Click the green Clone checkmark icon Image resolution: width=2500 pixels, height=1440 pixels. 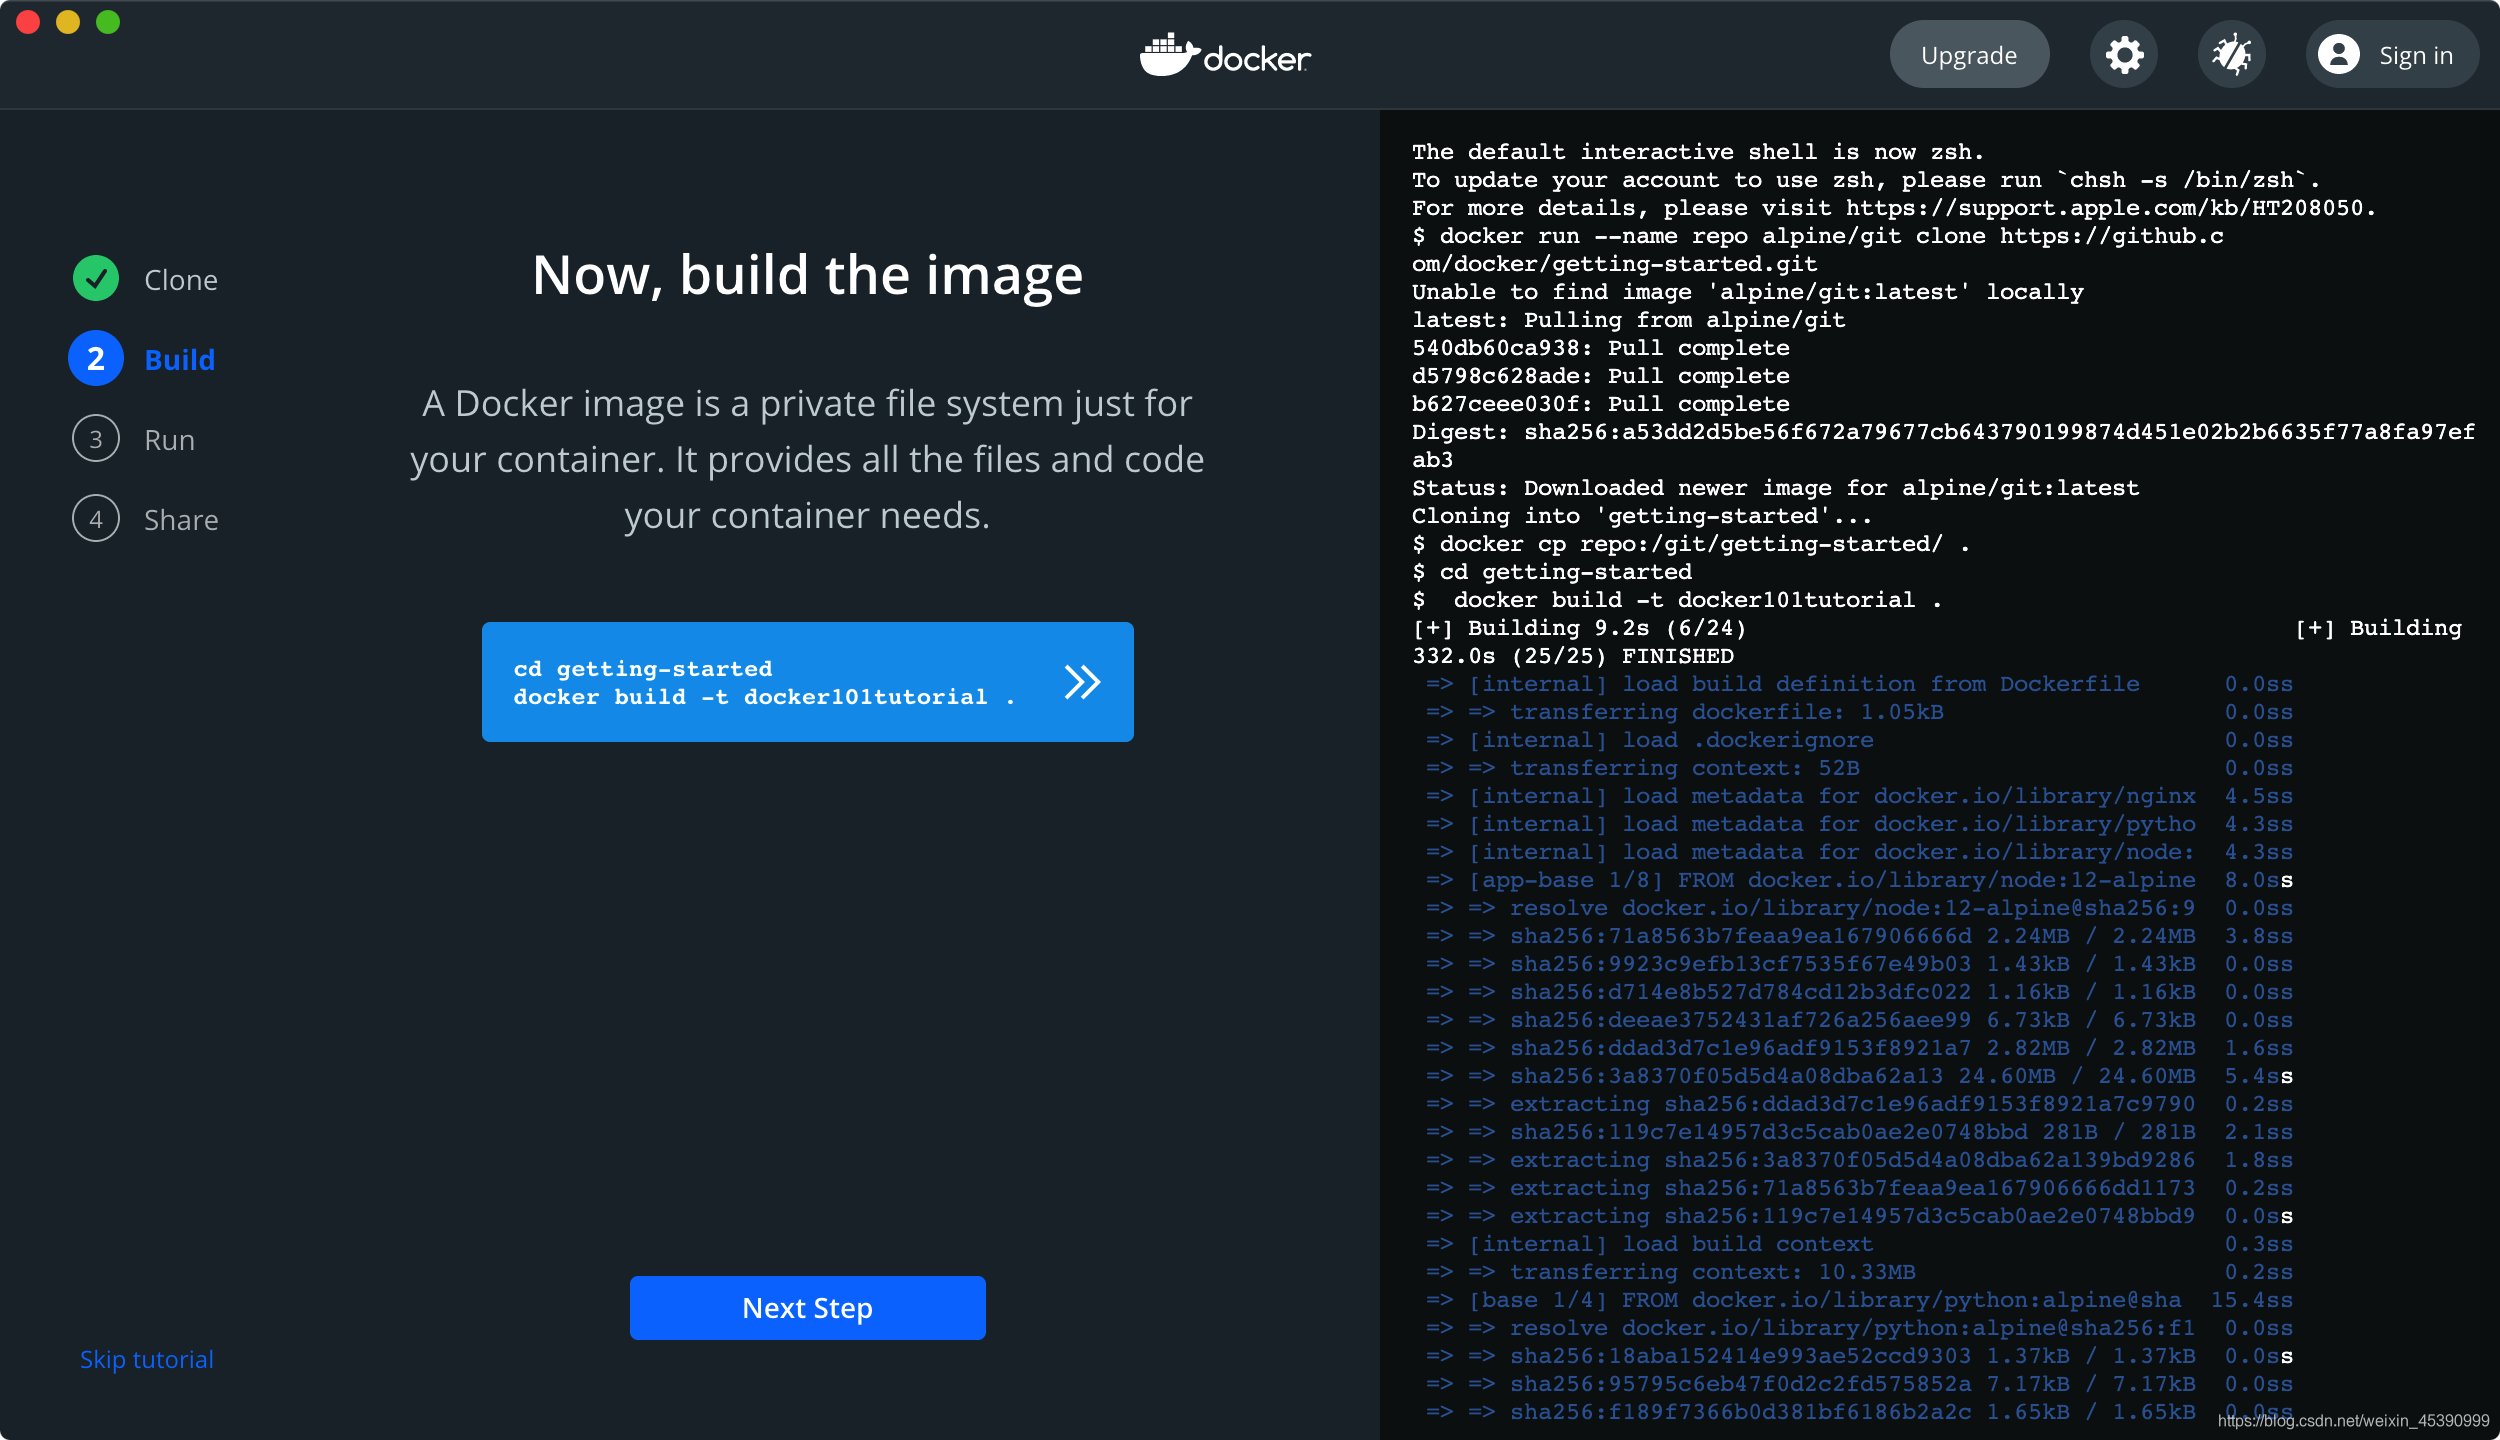96,279
